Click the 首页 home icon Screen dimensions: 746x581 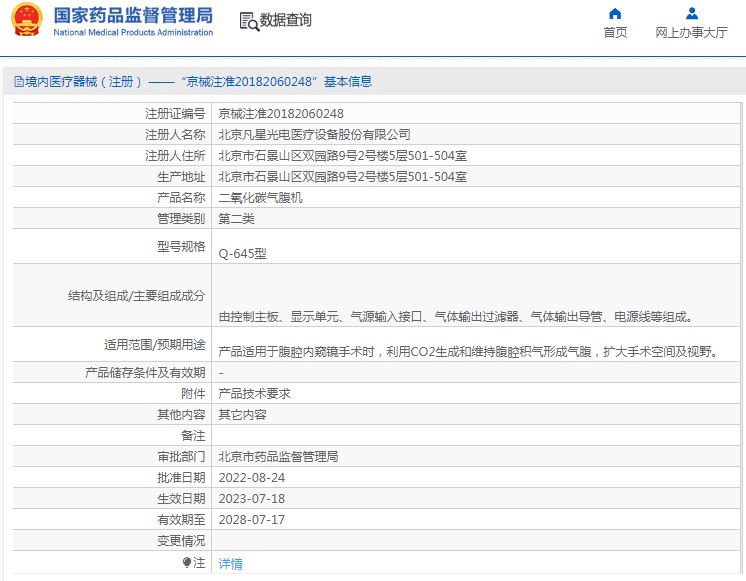click(x=615, y=13)
